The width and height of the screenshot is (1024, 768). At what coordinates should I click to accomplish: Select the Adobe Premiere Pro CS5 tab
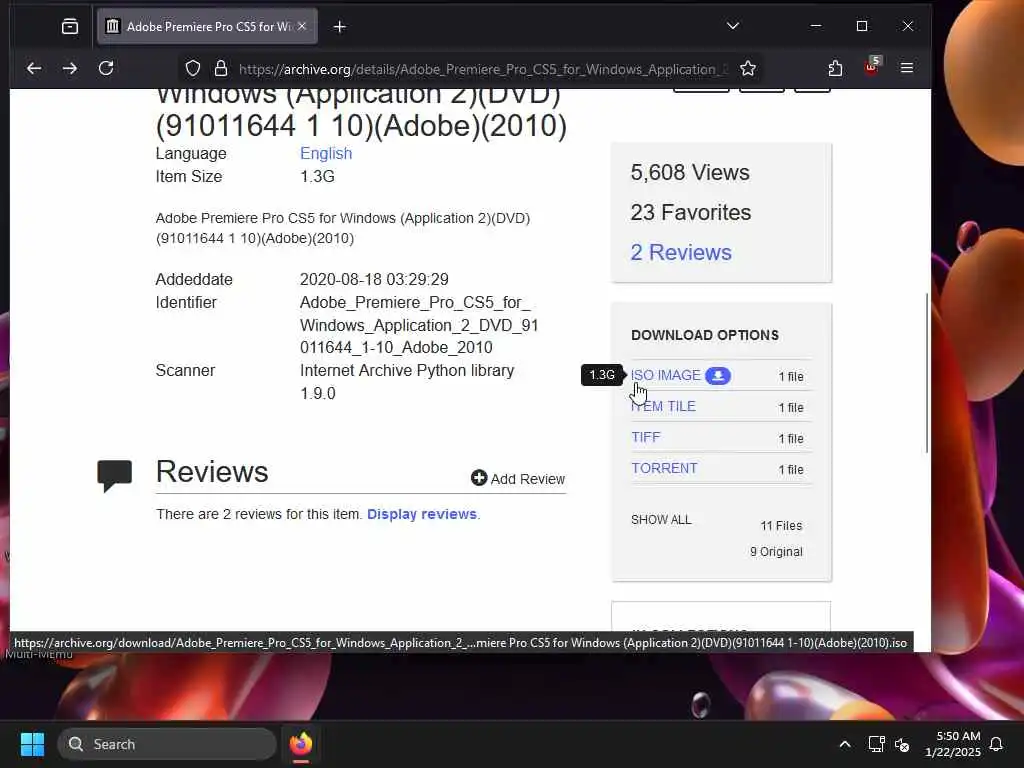click(x=207, y=26)
